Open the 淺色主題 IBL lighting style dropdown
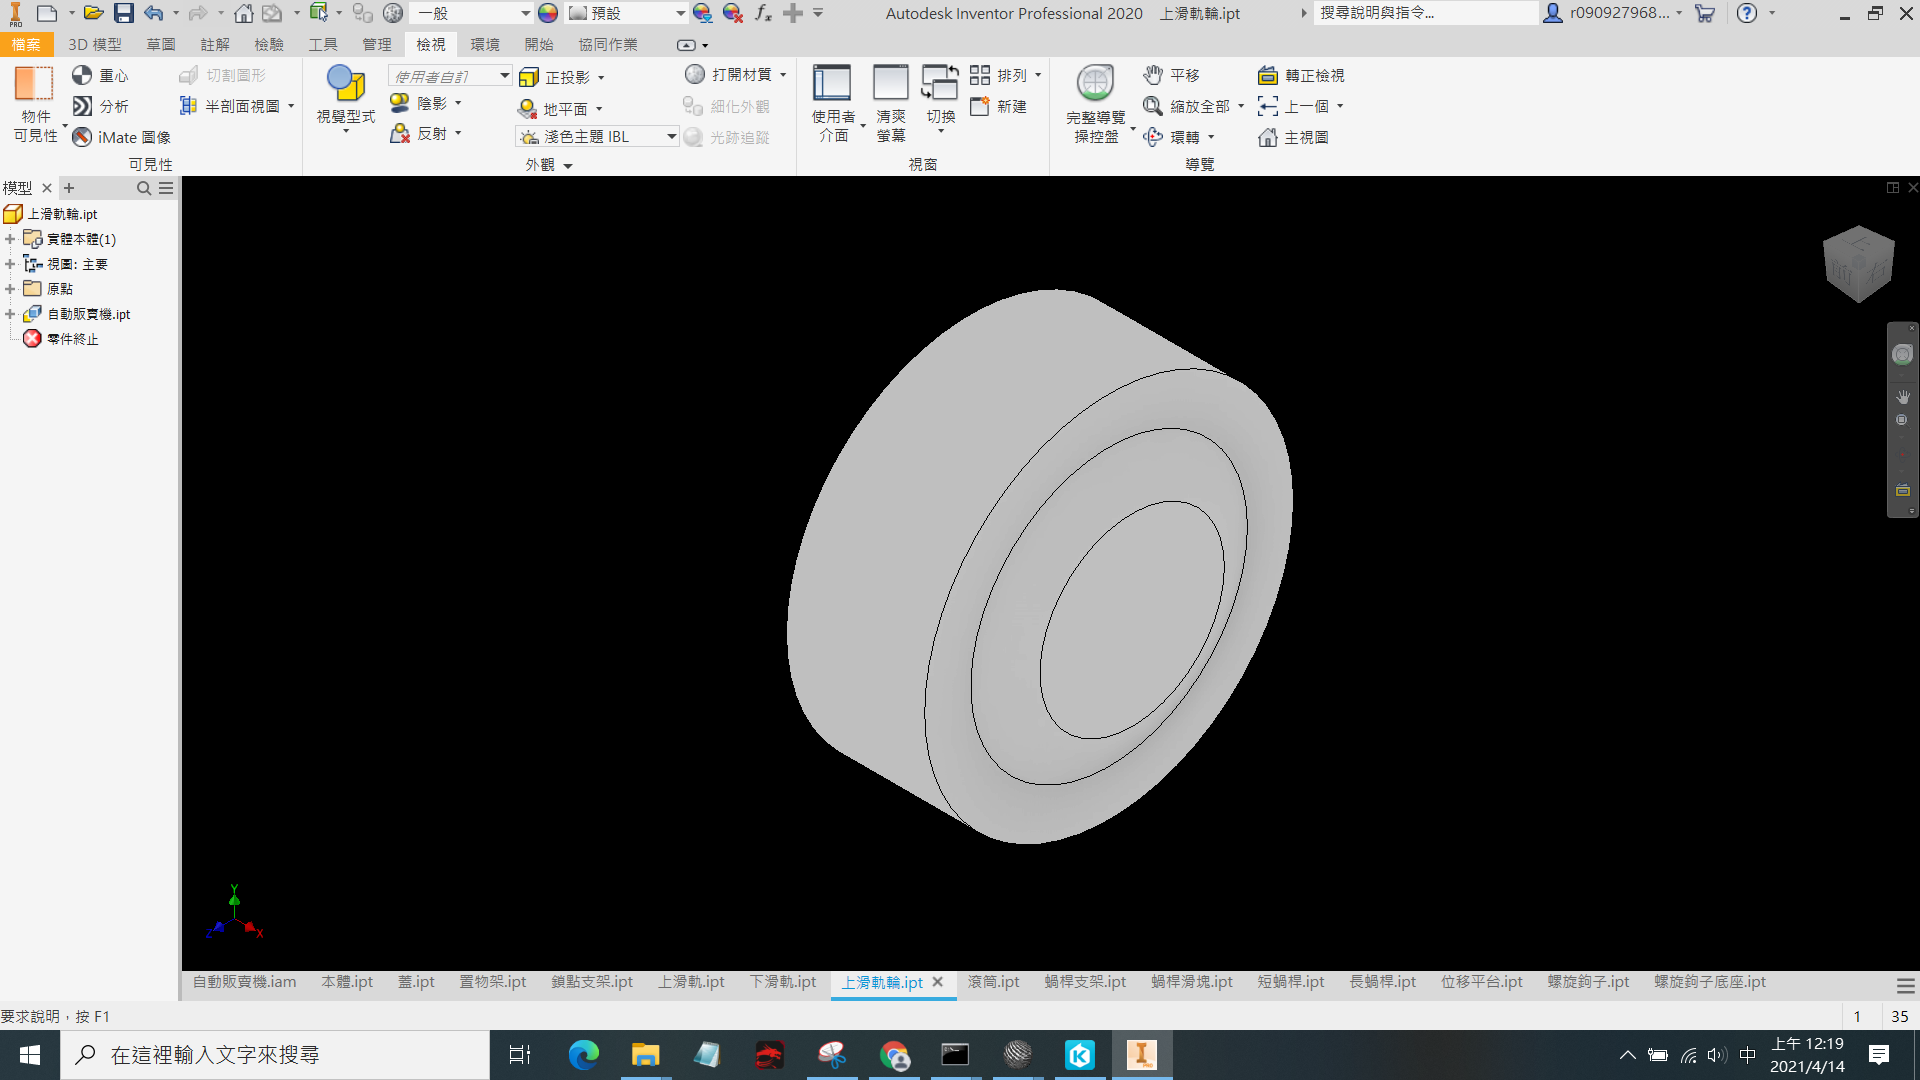This screenshot has height=1080, width=1920. click(x=671, y=137)
